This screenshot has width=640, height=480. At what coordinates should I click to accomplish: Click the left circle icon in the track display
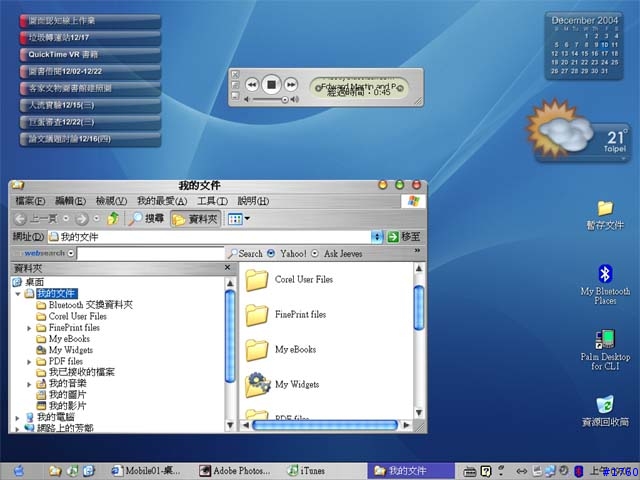pyautogui.click(x=318, y=88)
